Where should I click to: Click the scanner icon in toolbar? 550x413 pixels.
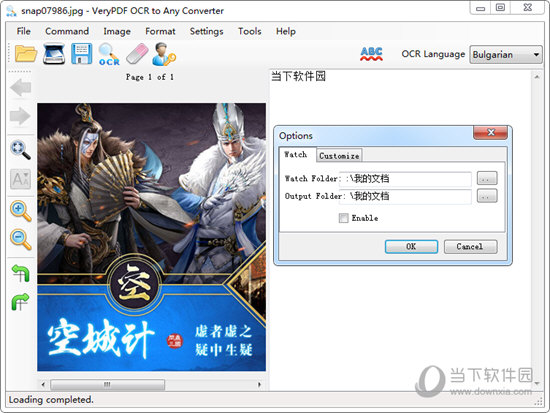pyautogui.click(x=54, y=54)
